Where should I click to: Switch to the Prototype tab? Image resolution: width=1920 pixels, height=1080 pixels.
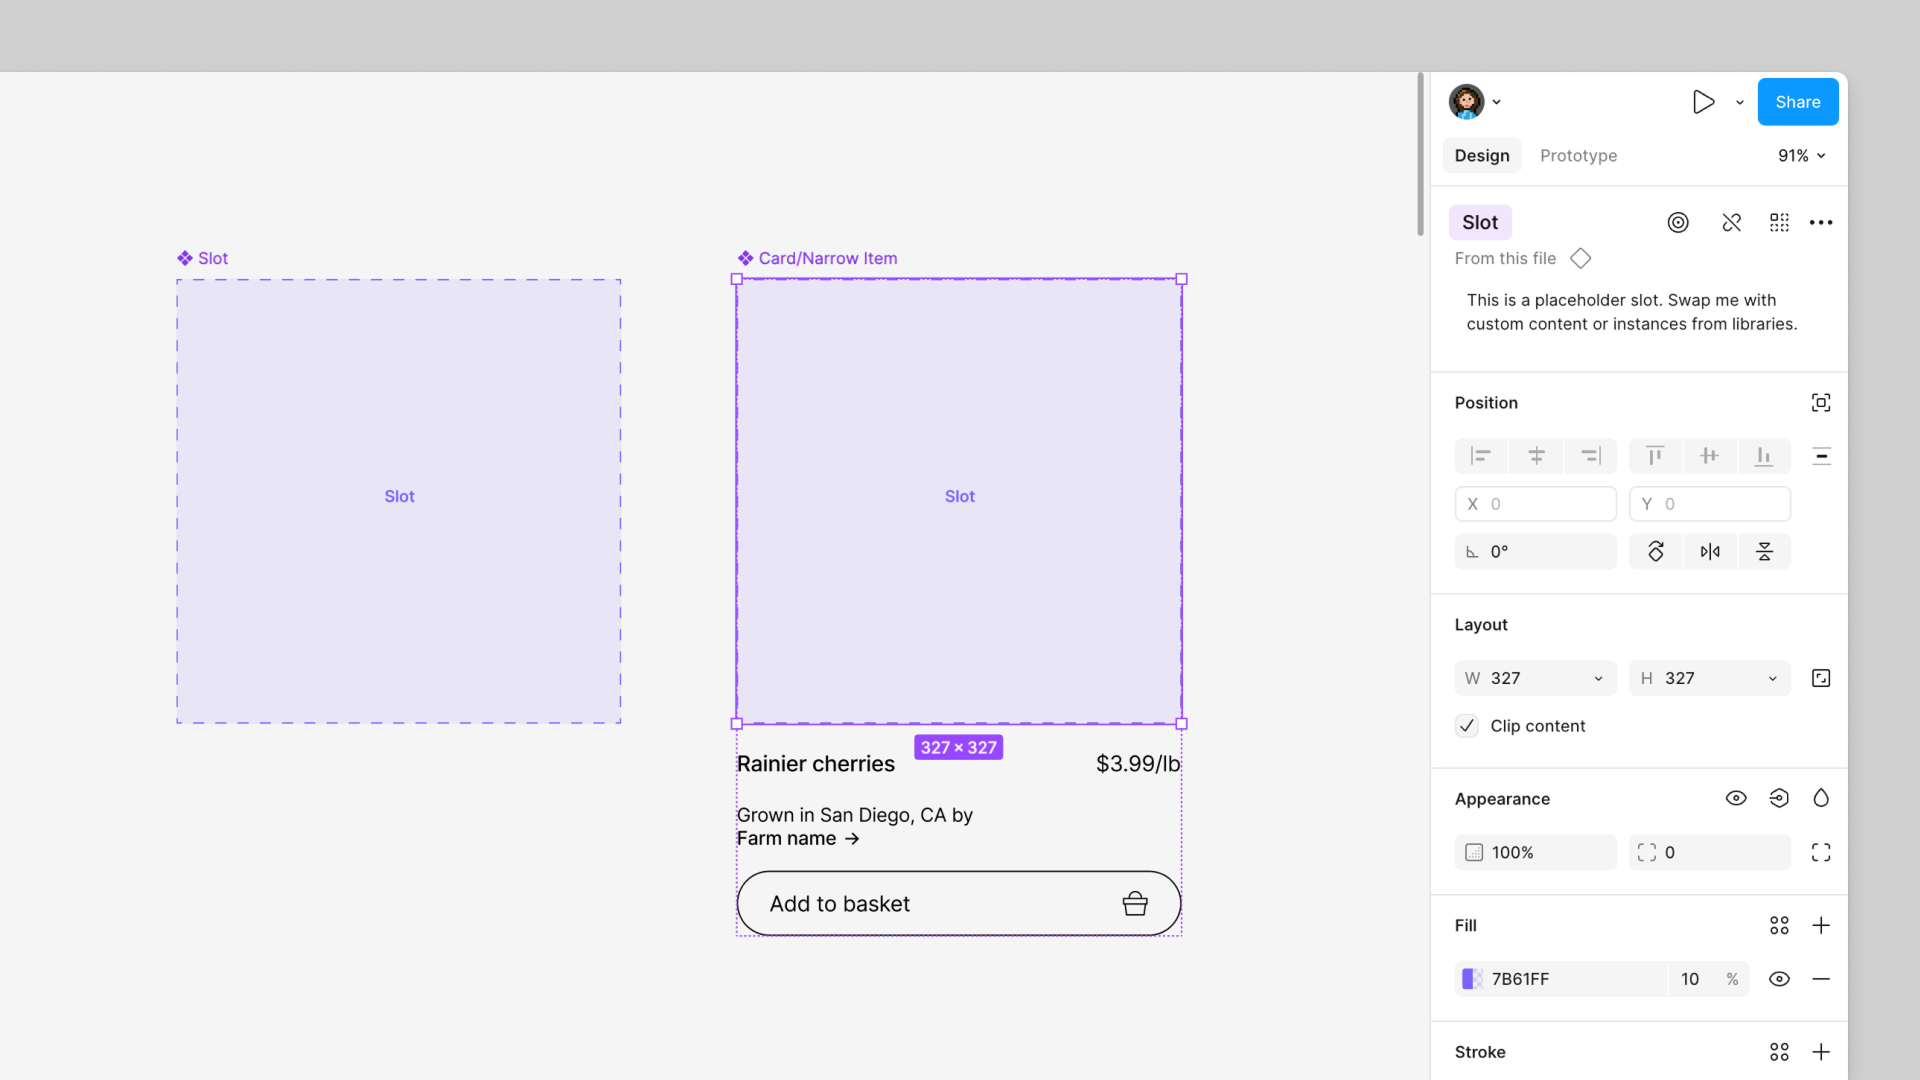click(1578, 155)
